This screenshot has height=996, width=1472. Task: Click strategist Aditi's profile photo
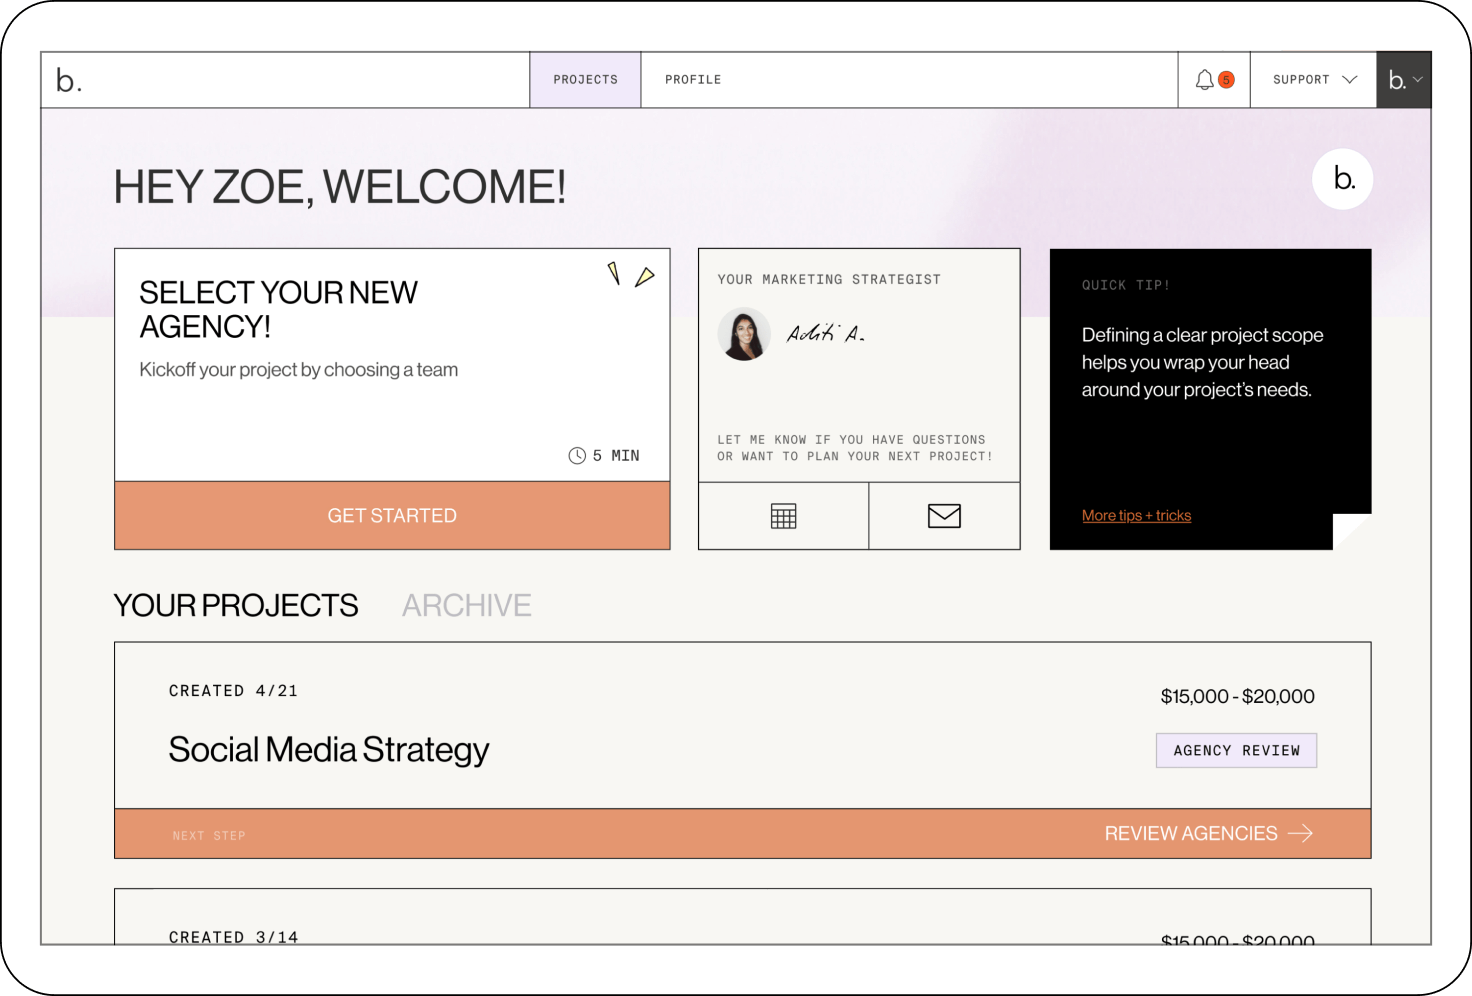pyautogui.click(x=744, y=334)
